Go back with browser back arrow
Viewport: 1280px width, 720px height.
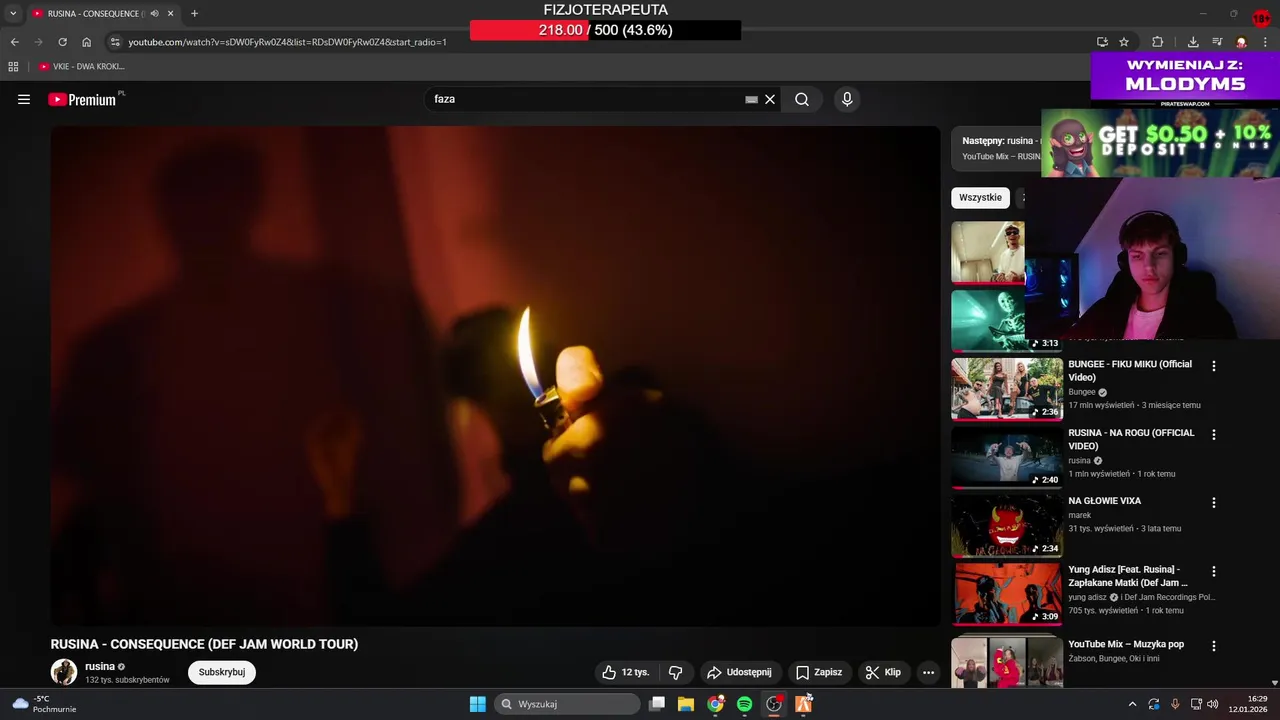[14, 42]
